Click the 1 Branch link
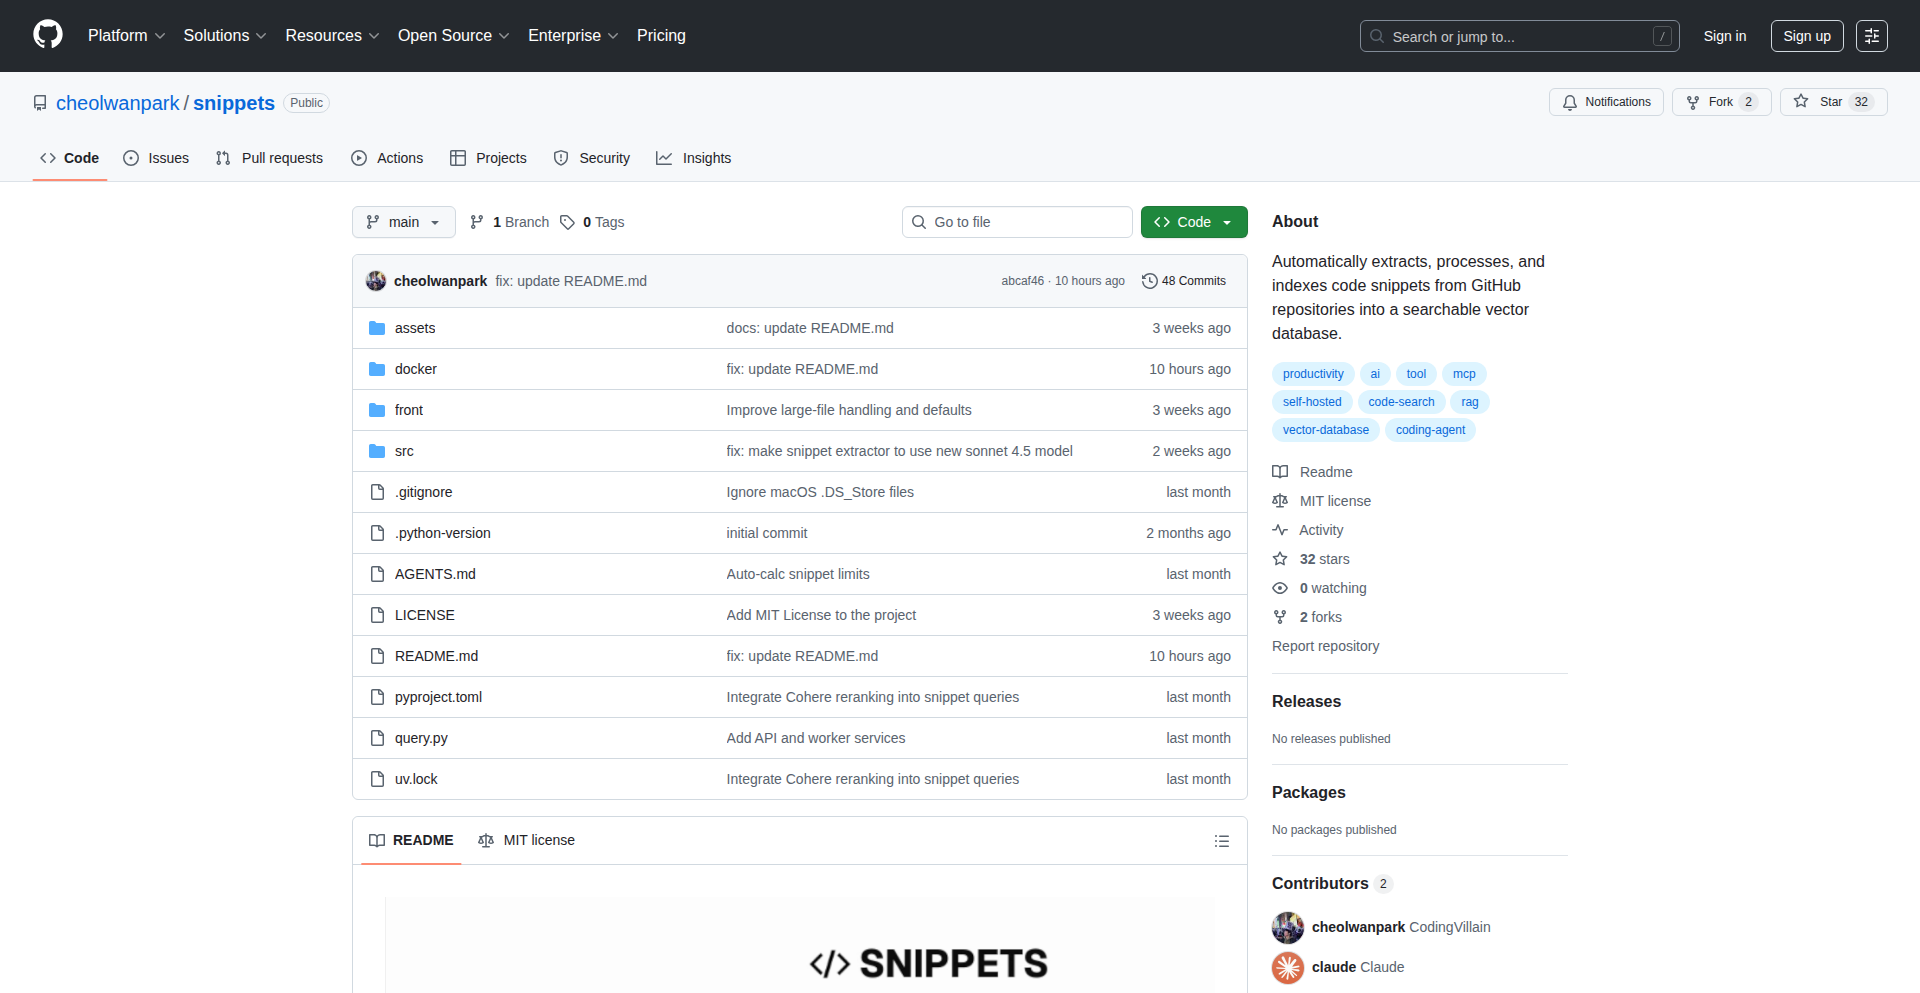This screenshot has width=1920, height=993. coord(510,222)
